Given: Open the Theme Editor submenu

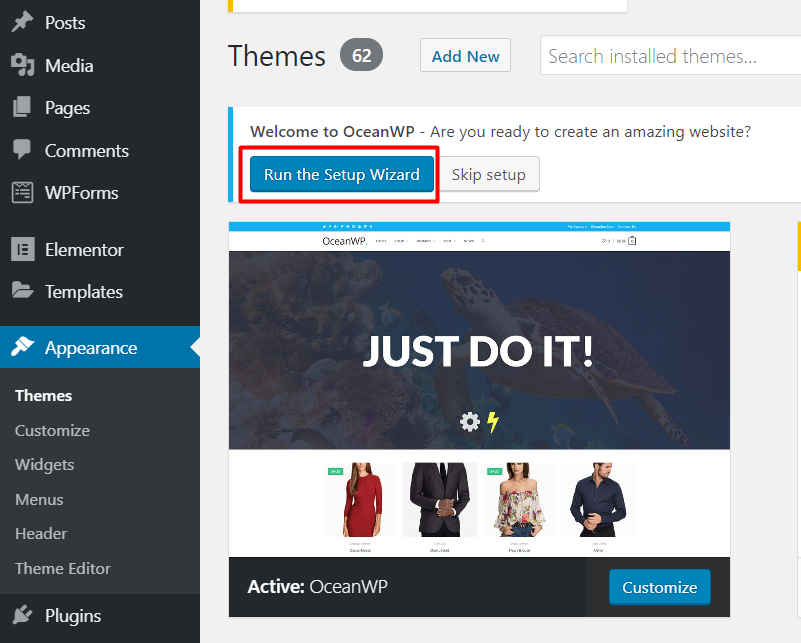Looking at the screenshot, I should pos(63,568).
